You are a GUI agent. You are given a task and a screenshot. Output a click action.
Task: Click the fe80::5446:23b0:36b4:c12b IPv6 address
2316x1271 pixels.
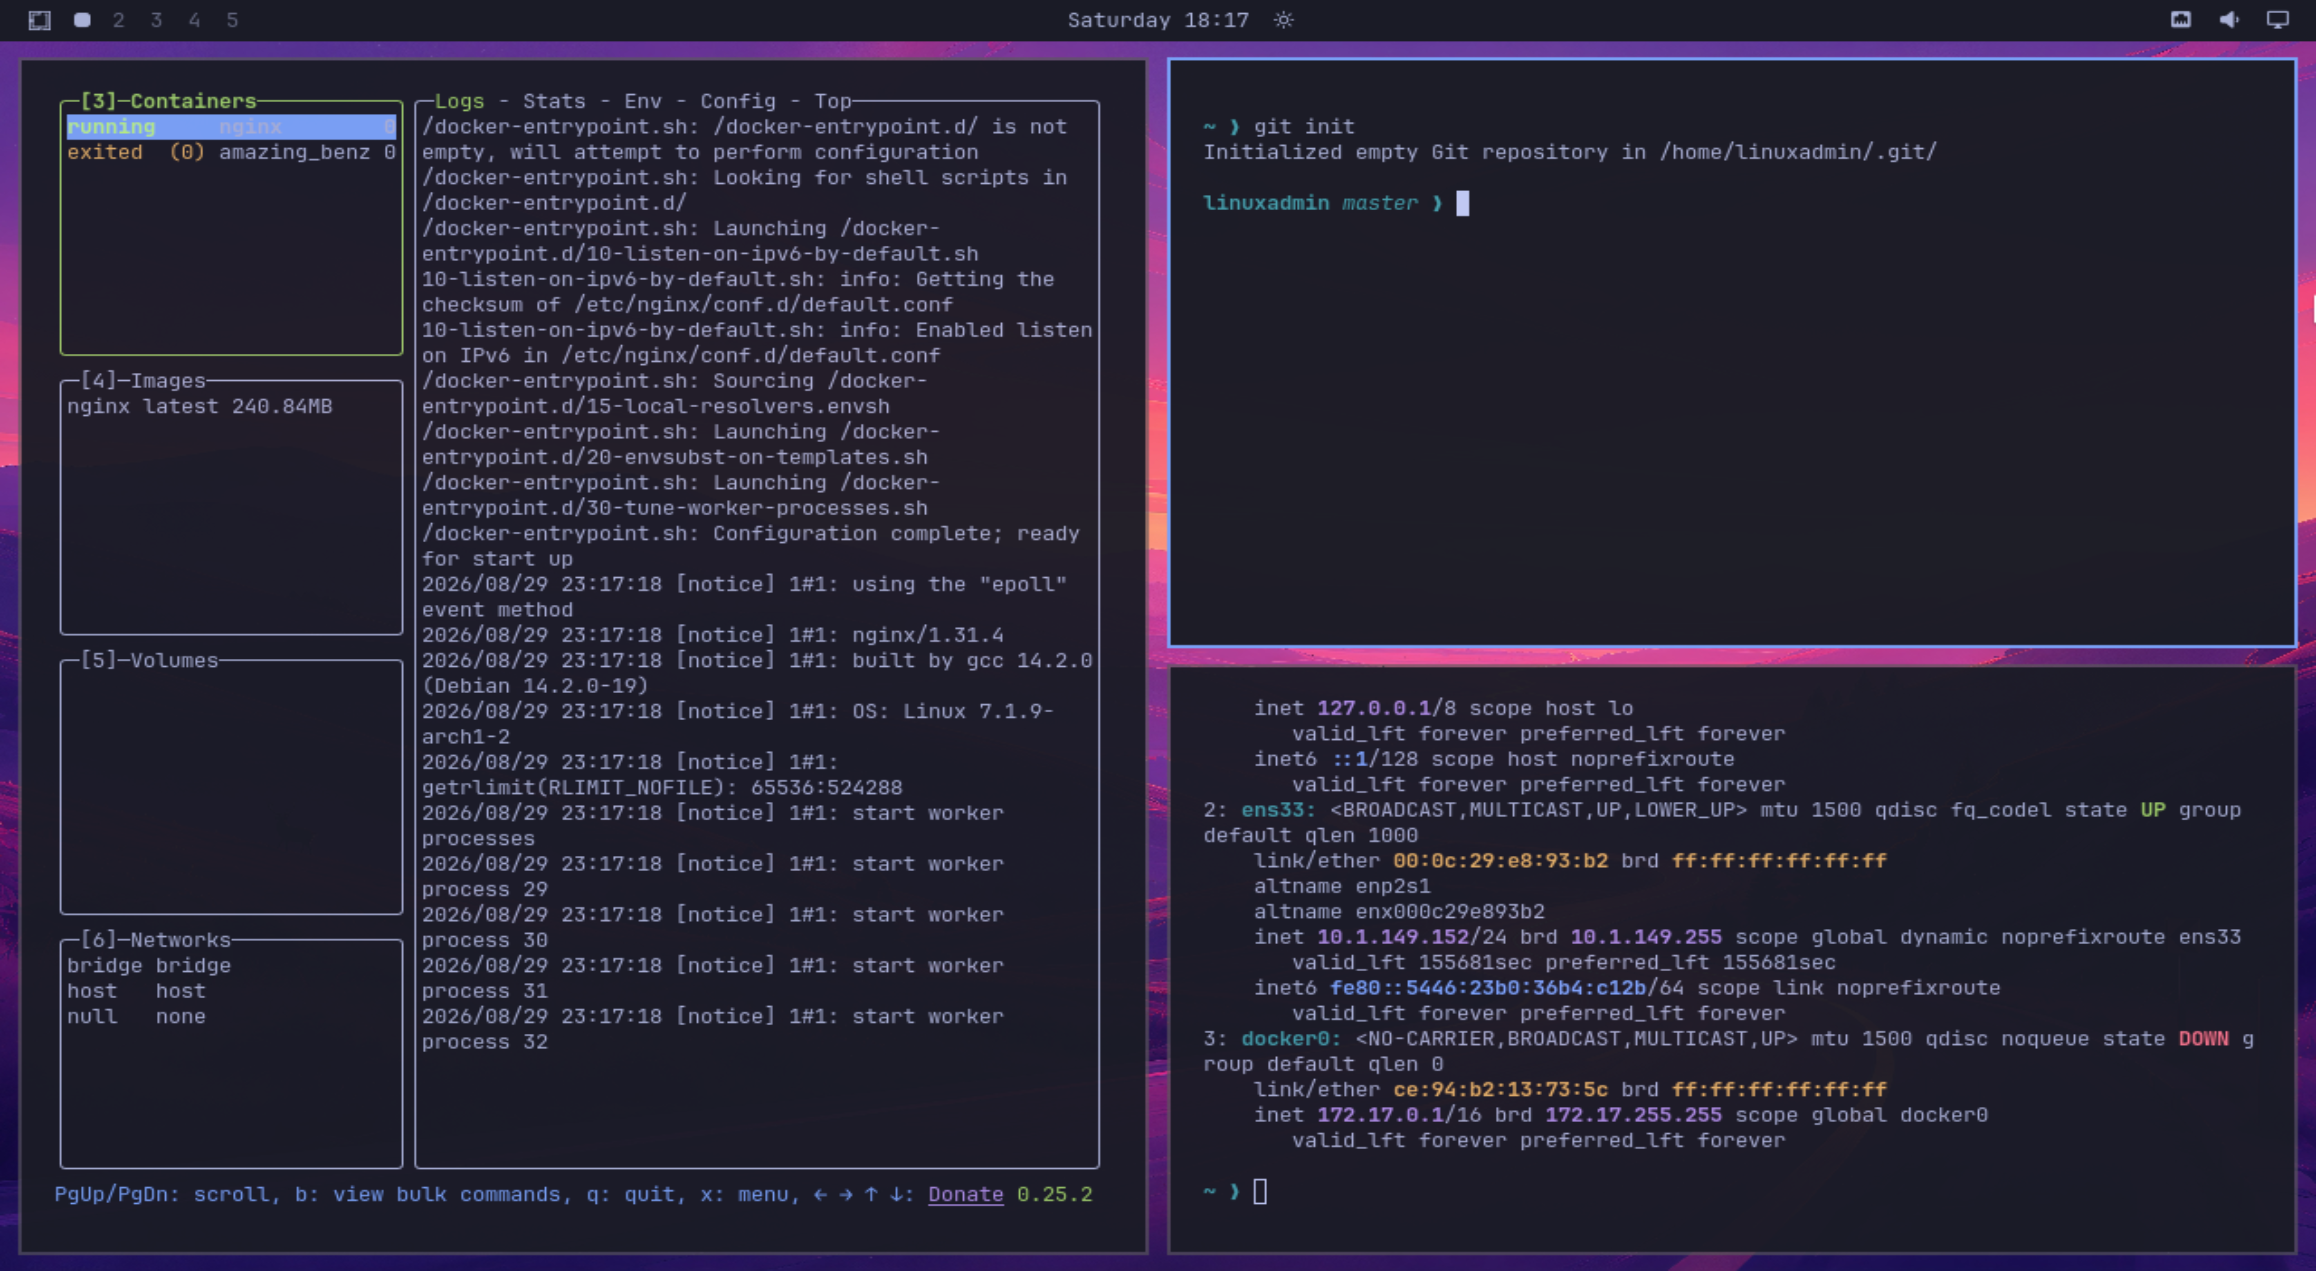pyautogui.click(x=1488, y=988)
